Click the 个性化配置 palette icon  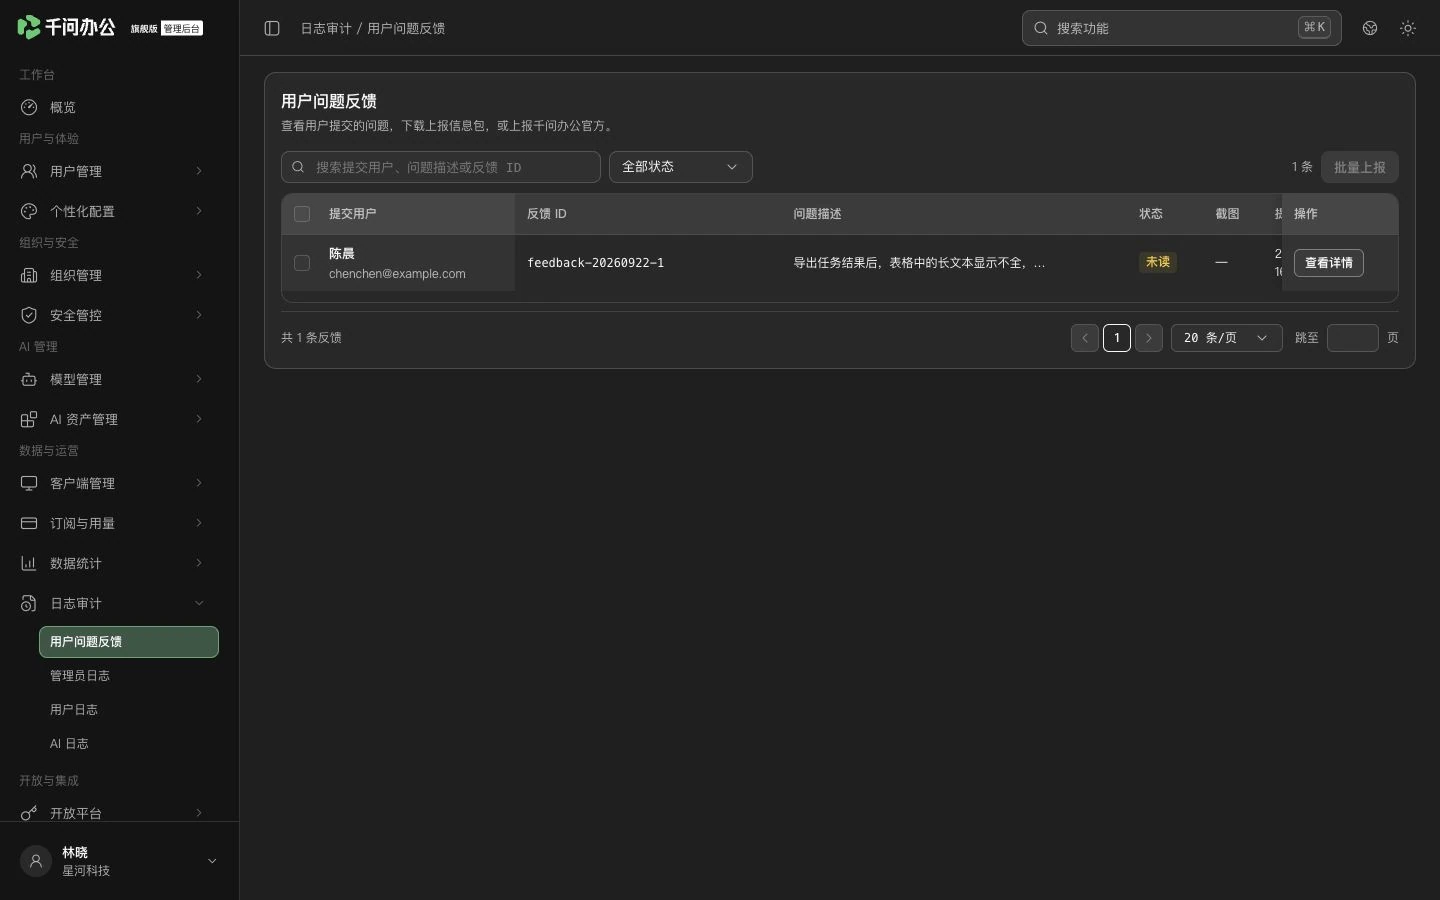point(29,211)
